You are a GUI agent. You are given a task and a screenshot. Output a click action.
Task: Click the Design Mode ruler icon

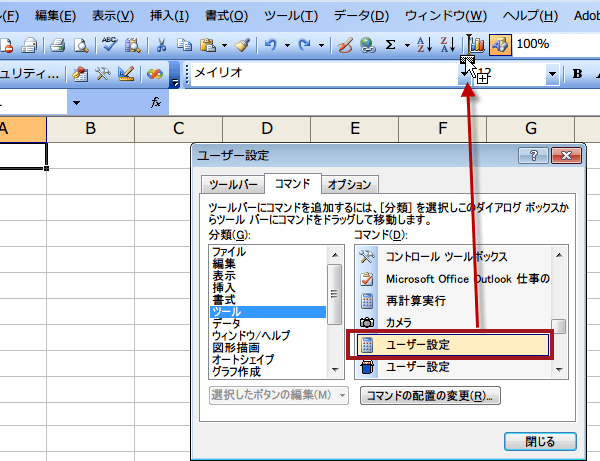point(126,74)
